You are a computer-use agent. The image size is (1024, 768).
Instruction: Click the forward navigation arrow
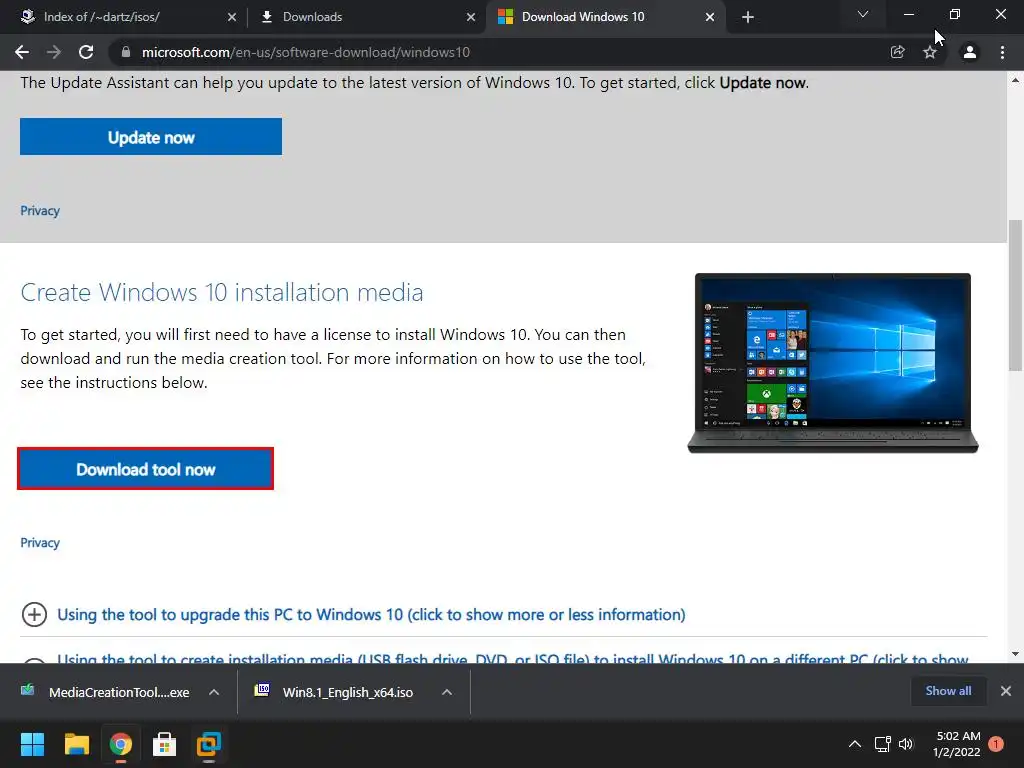tap(54, 52)
